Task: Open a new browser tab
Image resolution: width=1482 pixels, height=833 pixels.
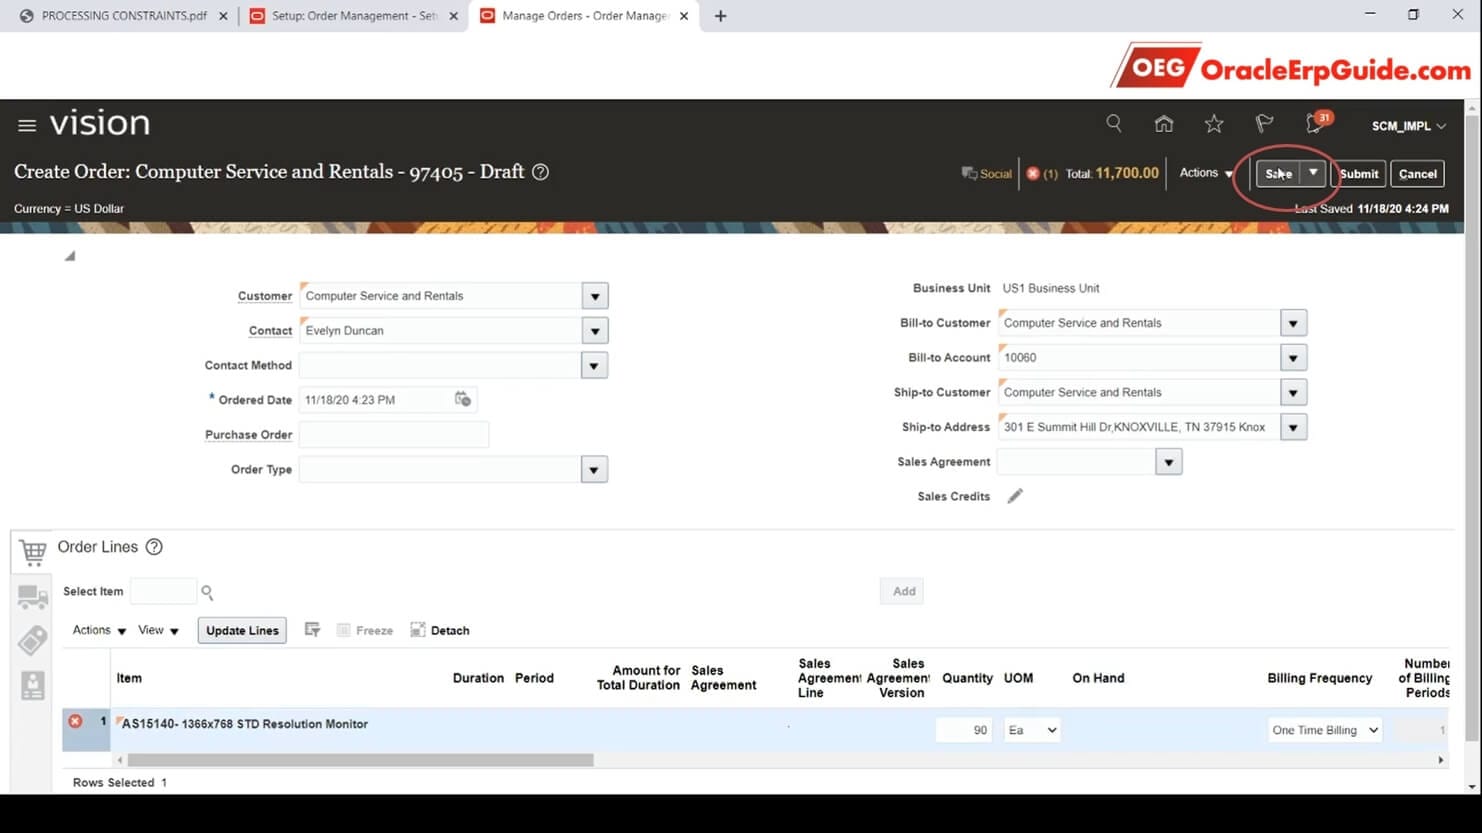Action: (x=721, y=16)
